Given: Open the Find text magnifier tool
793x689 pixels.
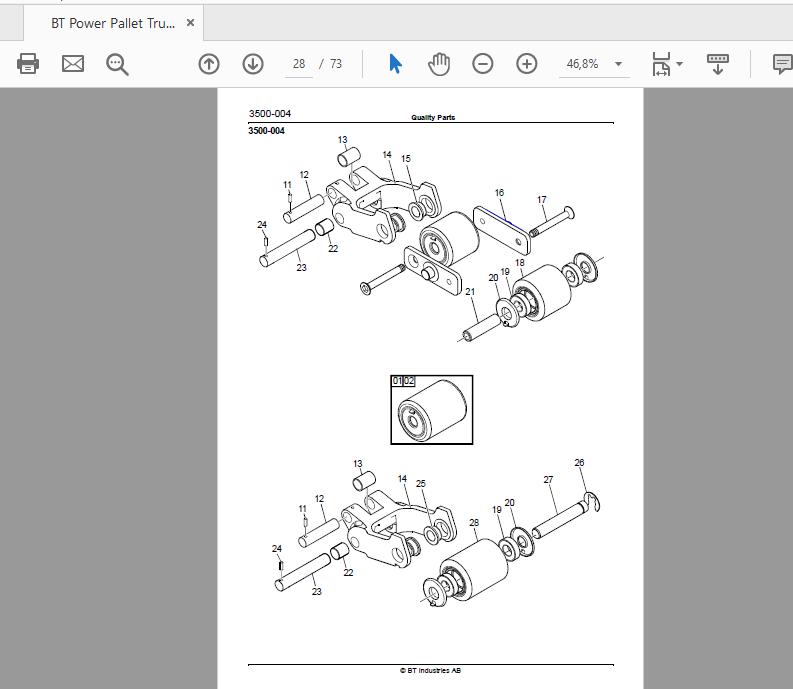Looking at the screenshot, I should tap(117, 64).
